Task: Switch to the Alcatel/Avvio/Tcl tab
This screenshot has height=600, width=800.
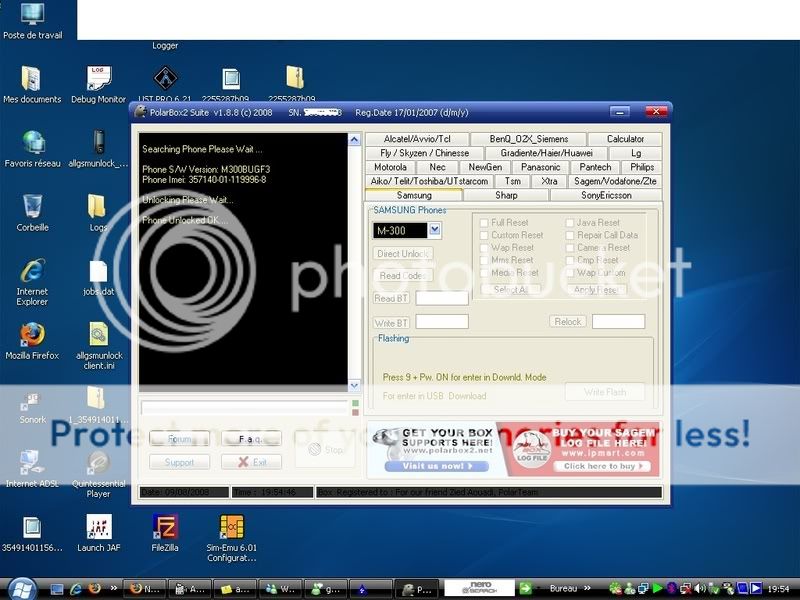Action: (417, 139)
